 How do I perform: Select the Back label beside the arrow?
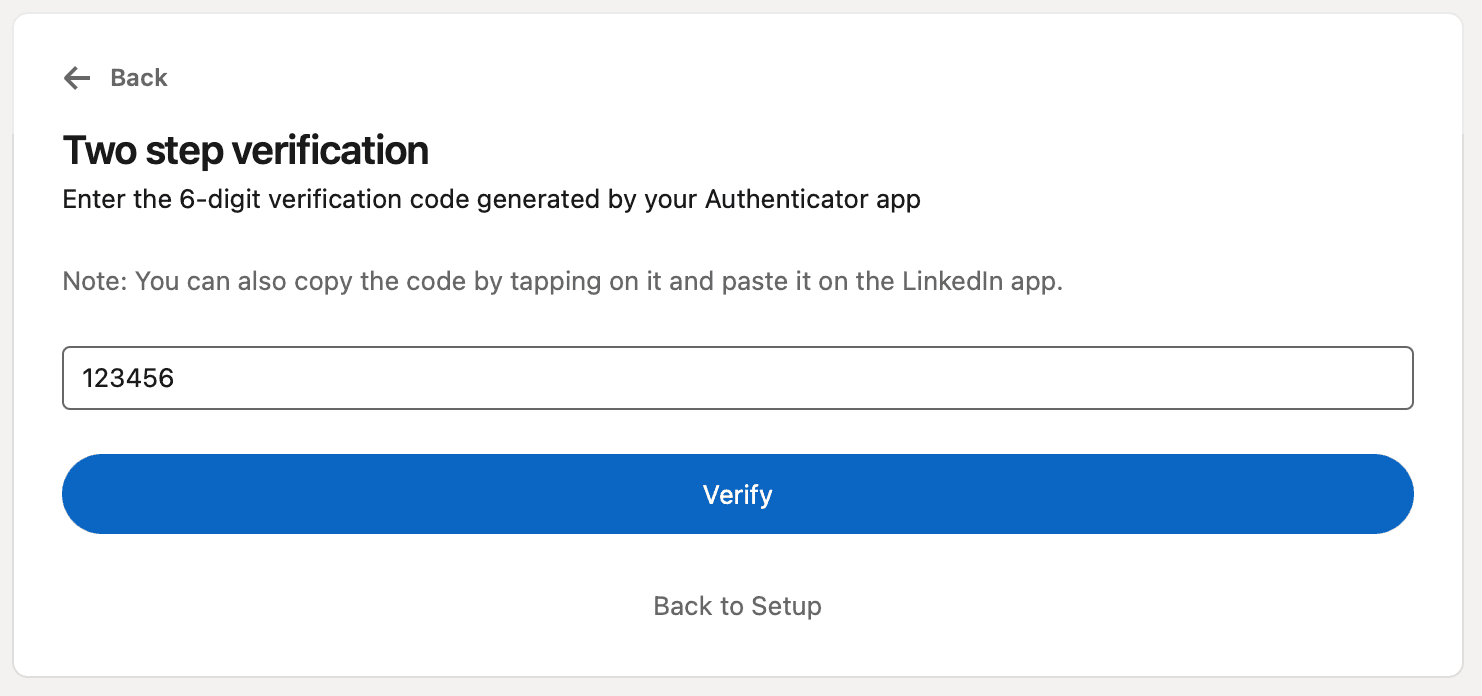click(139, 78)
